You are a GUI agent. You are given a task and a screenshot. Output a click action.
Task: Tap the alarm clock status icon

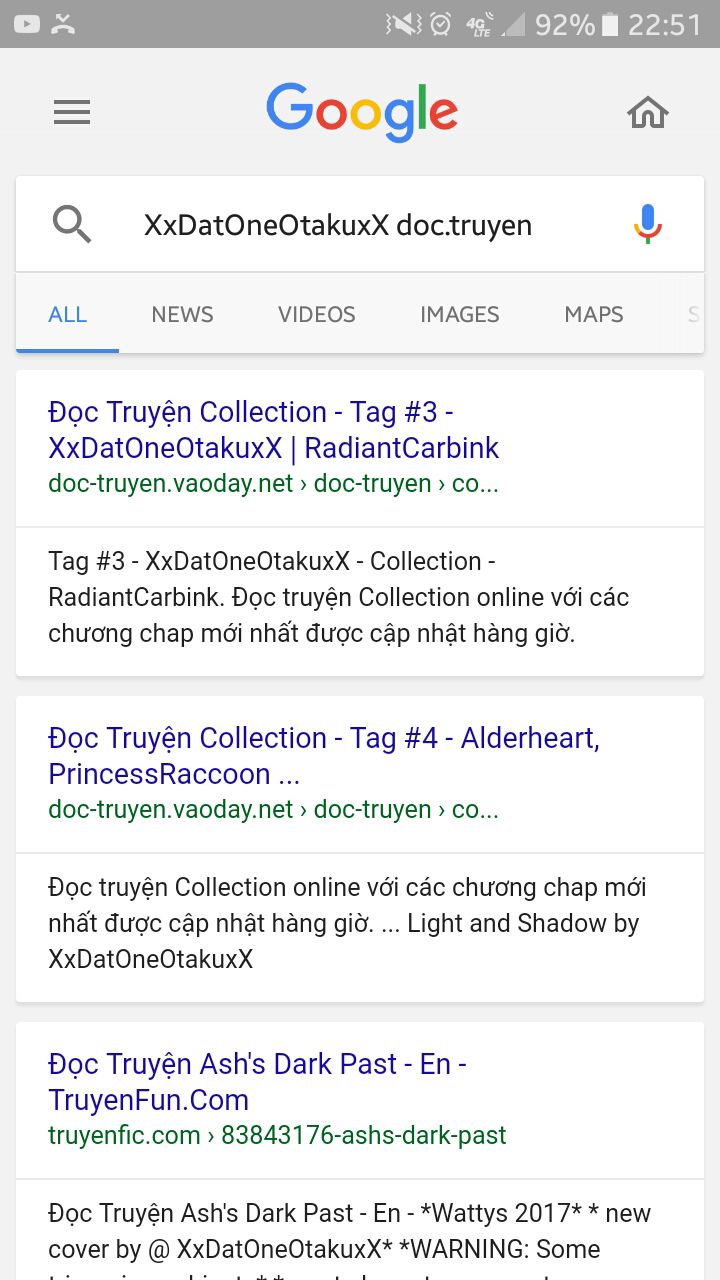[441, 23]
